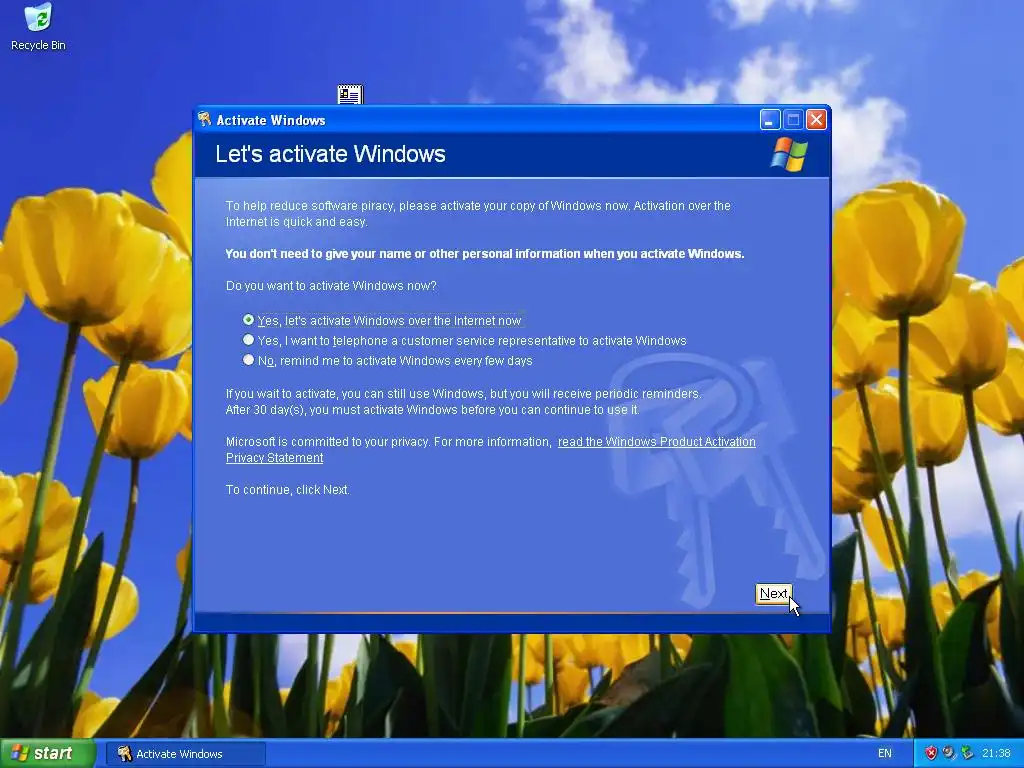Open the Recycle Bin desktop icon
Viewport: 1024px width, 768px height.
pos(38,26)
